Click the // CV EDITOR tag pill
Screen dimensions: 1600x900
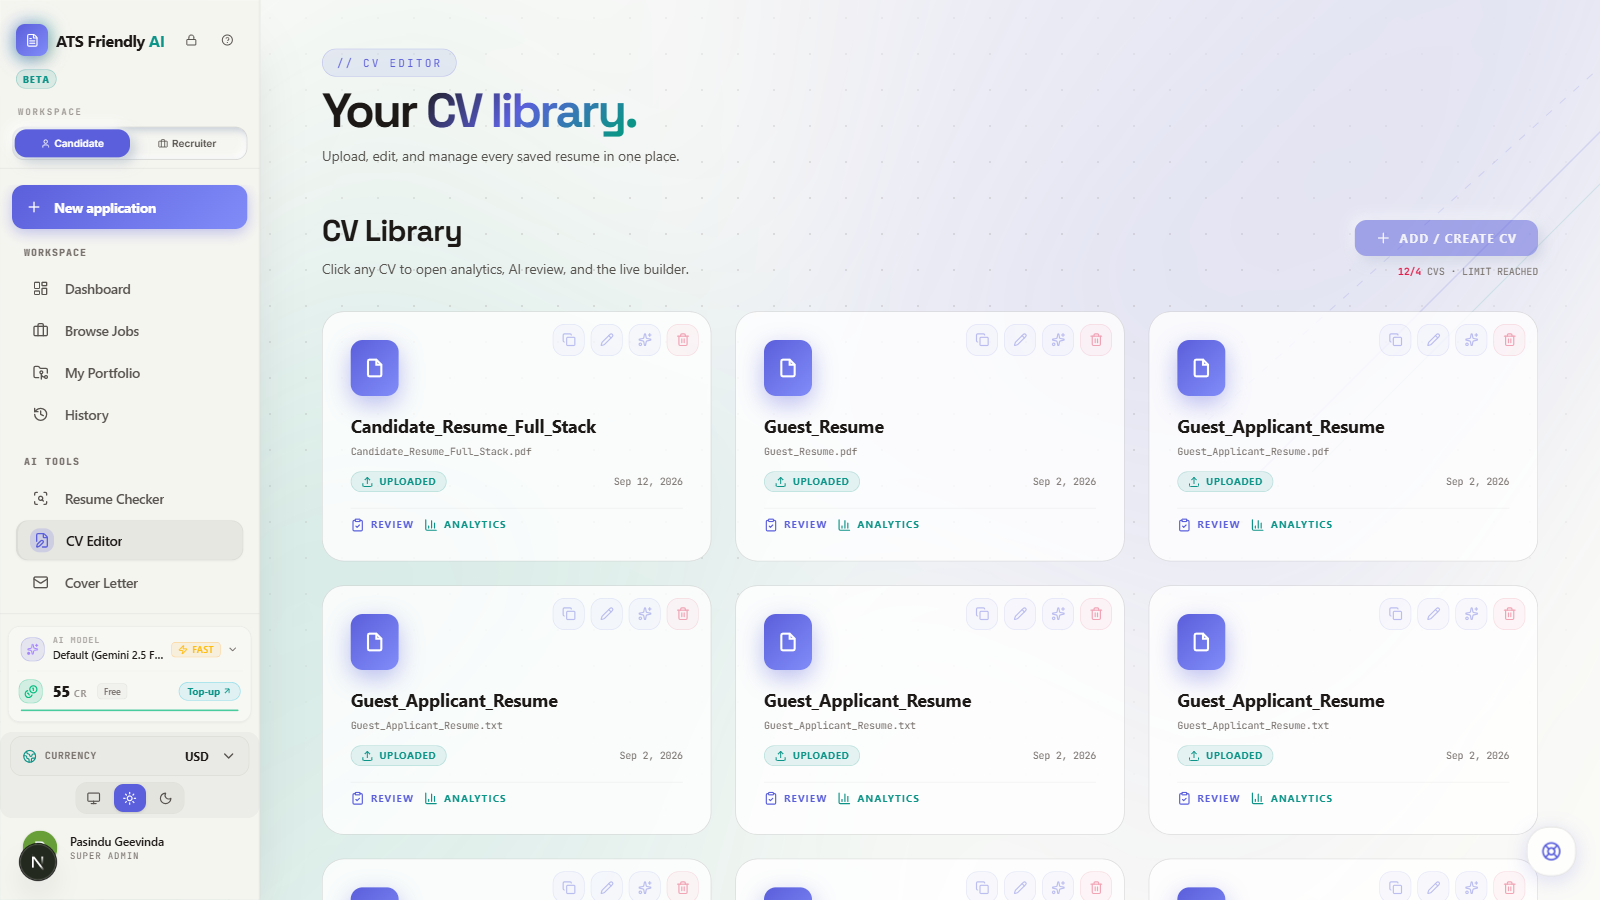point(389,63)
